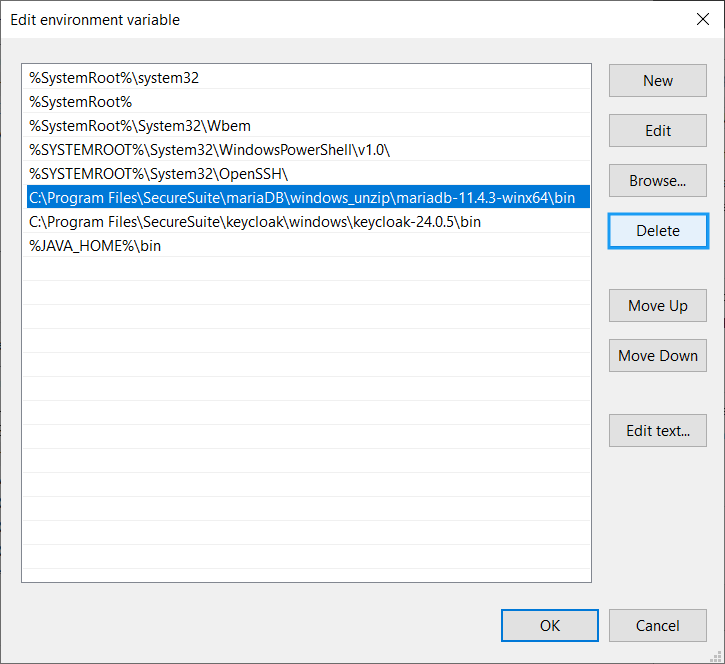Select the plain %SystemRoot% entry

point(308,102)
